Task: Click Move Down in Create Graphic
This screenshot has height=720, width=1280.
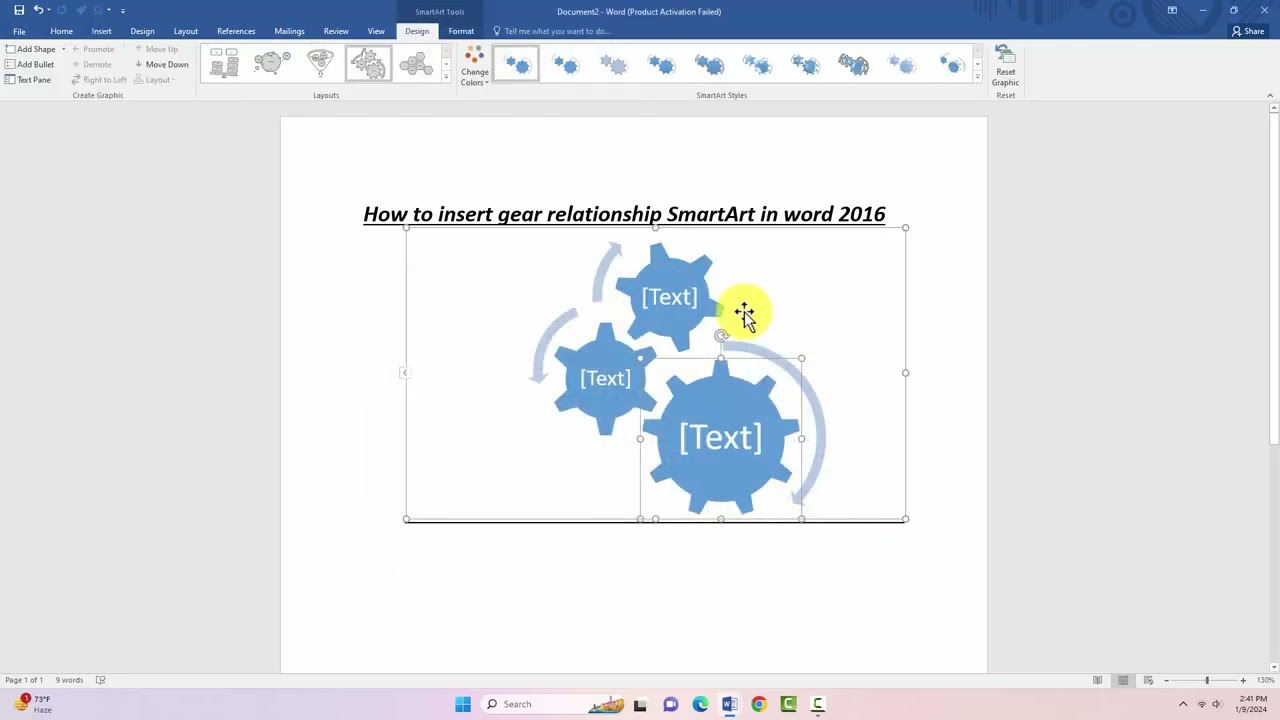Action: [161, 64]
